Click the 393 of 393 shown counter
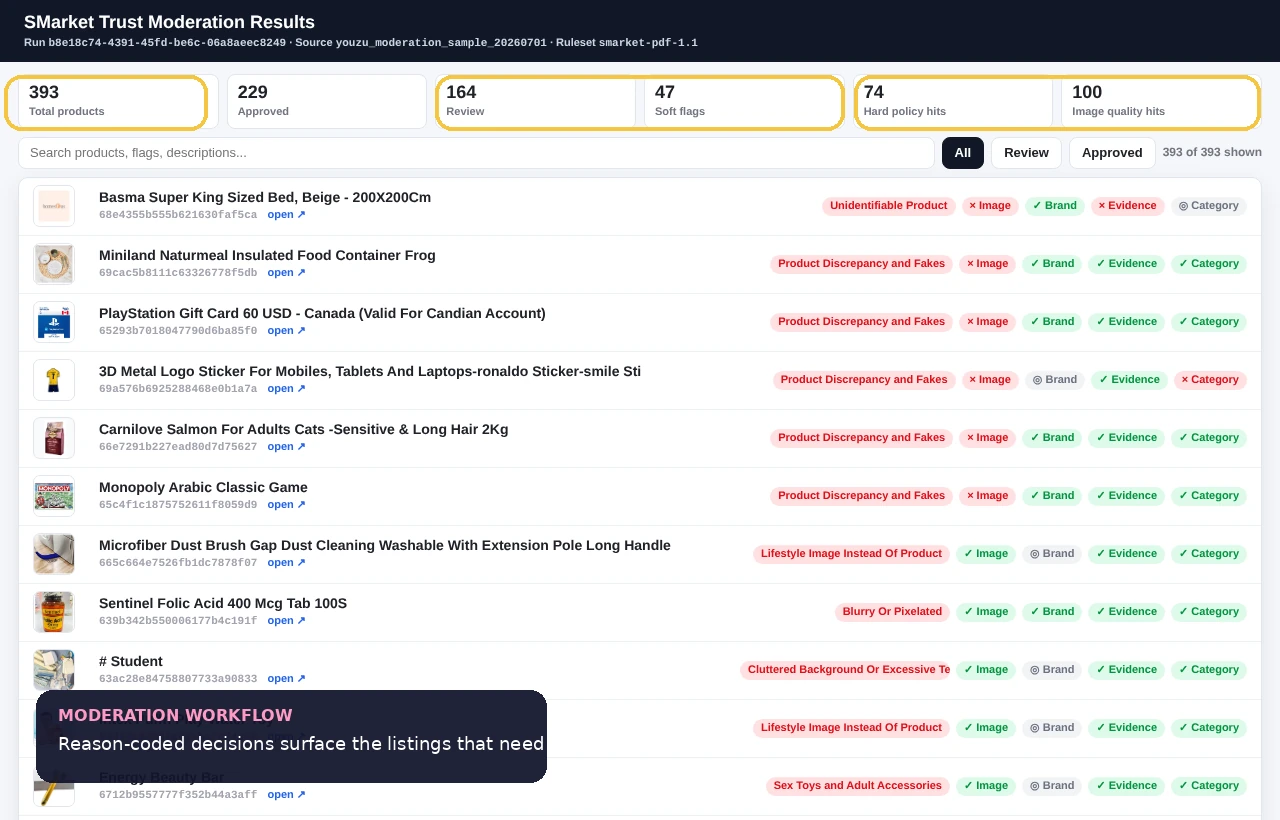The height and width of the screenshot is (820, 1280). coord(1212,152)
